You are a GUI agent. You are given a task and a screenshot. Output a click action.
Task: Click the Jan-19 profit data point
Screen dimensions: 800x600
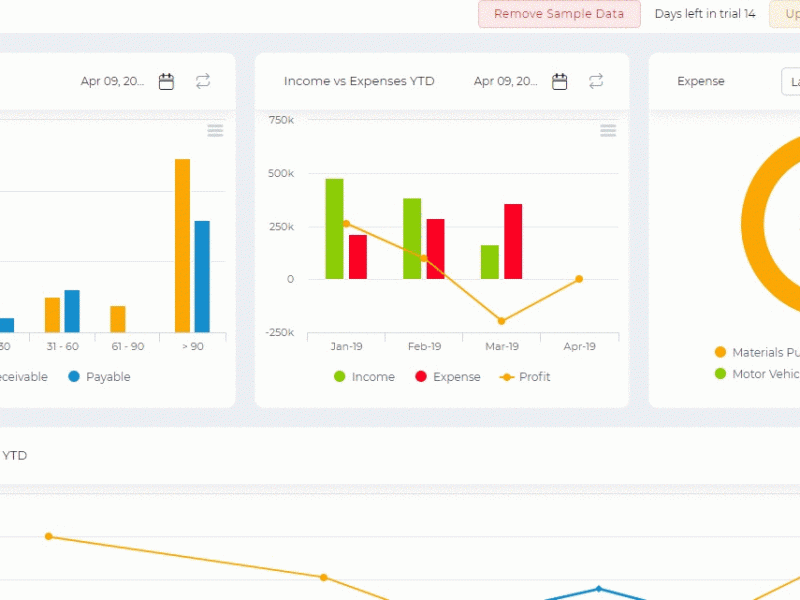pyautogui.click(x=346, y=223)
